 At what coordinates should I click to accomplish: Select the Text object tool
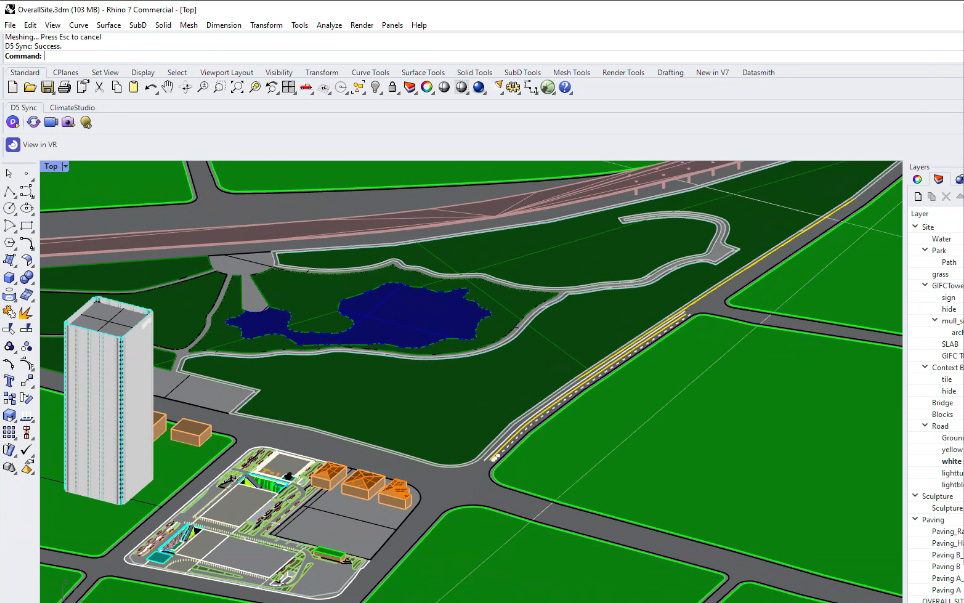pyautogui.click(x=9, y=380)
